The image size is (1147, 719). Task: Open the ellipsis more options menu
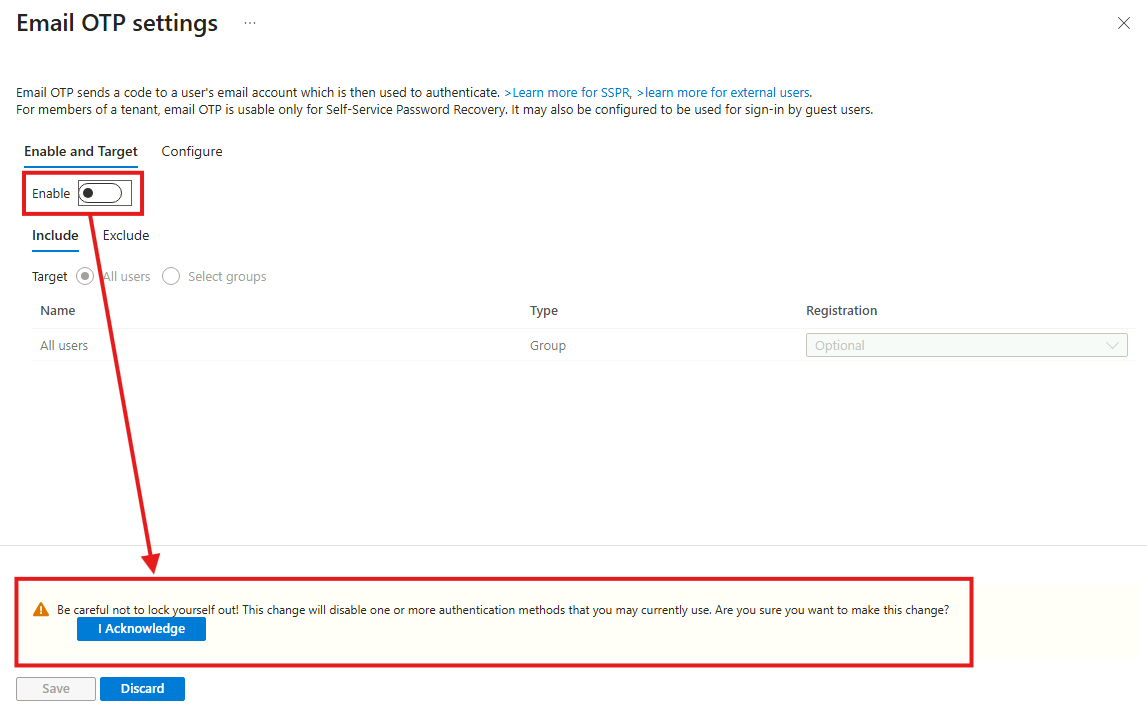[250, 23]
